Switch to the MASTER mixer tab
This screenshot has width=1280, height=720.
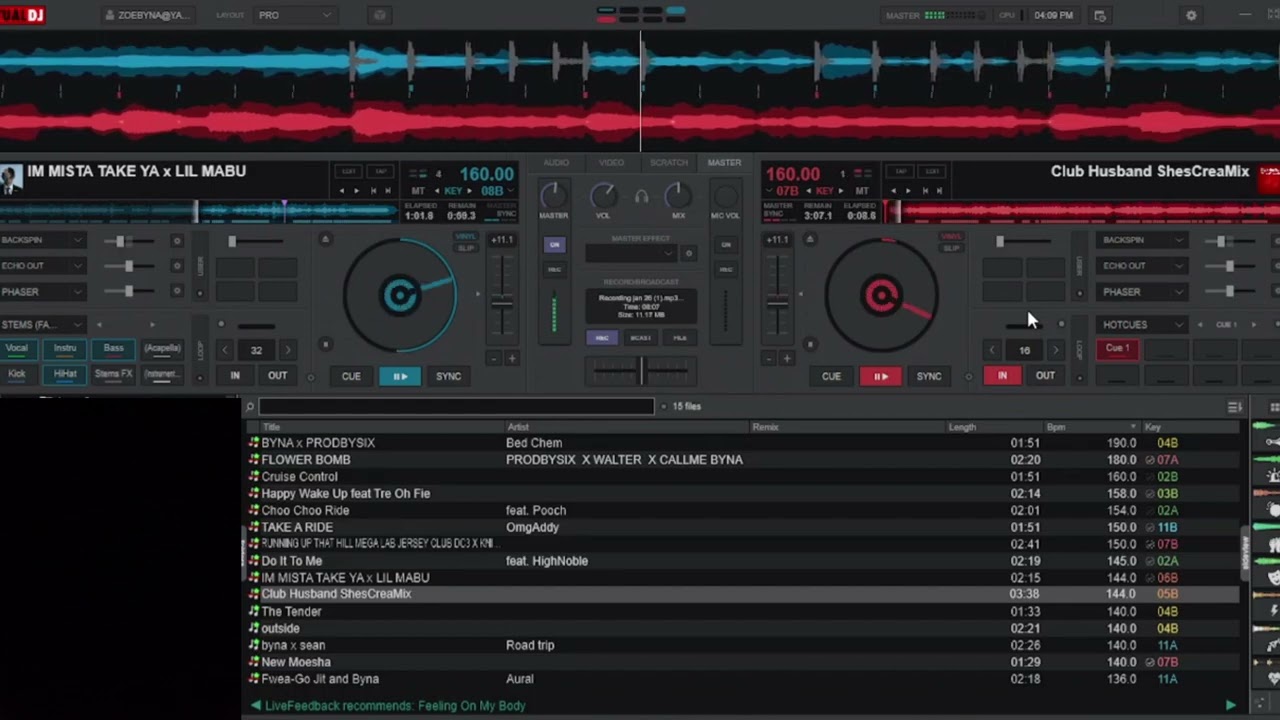[x=724, y=162]
